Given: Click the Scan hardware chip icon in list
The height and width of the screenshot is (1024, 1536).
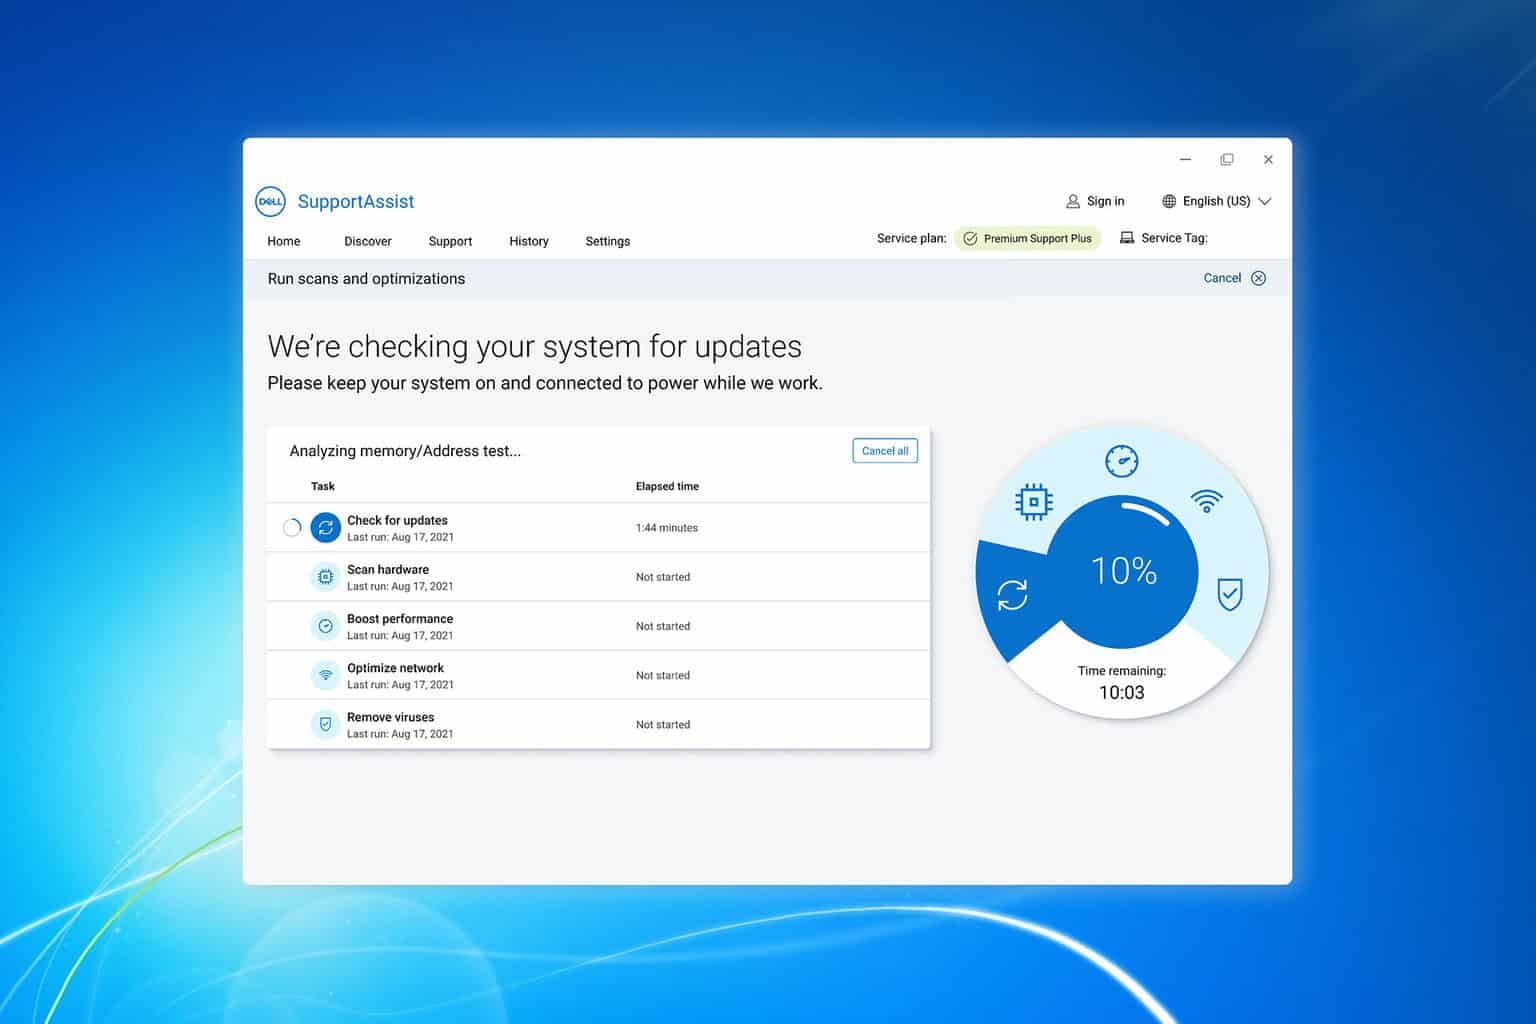Looking at the screenshot, I should 326,577.
